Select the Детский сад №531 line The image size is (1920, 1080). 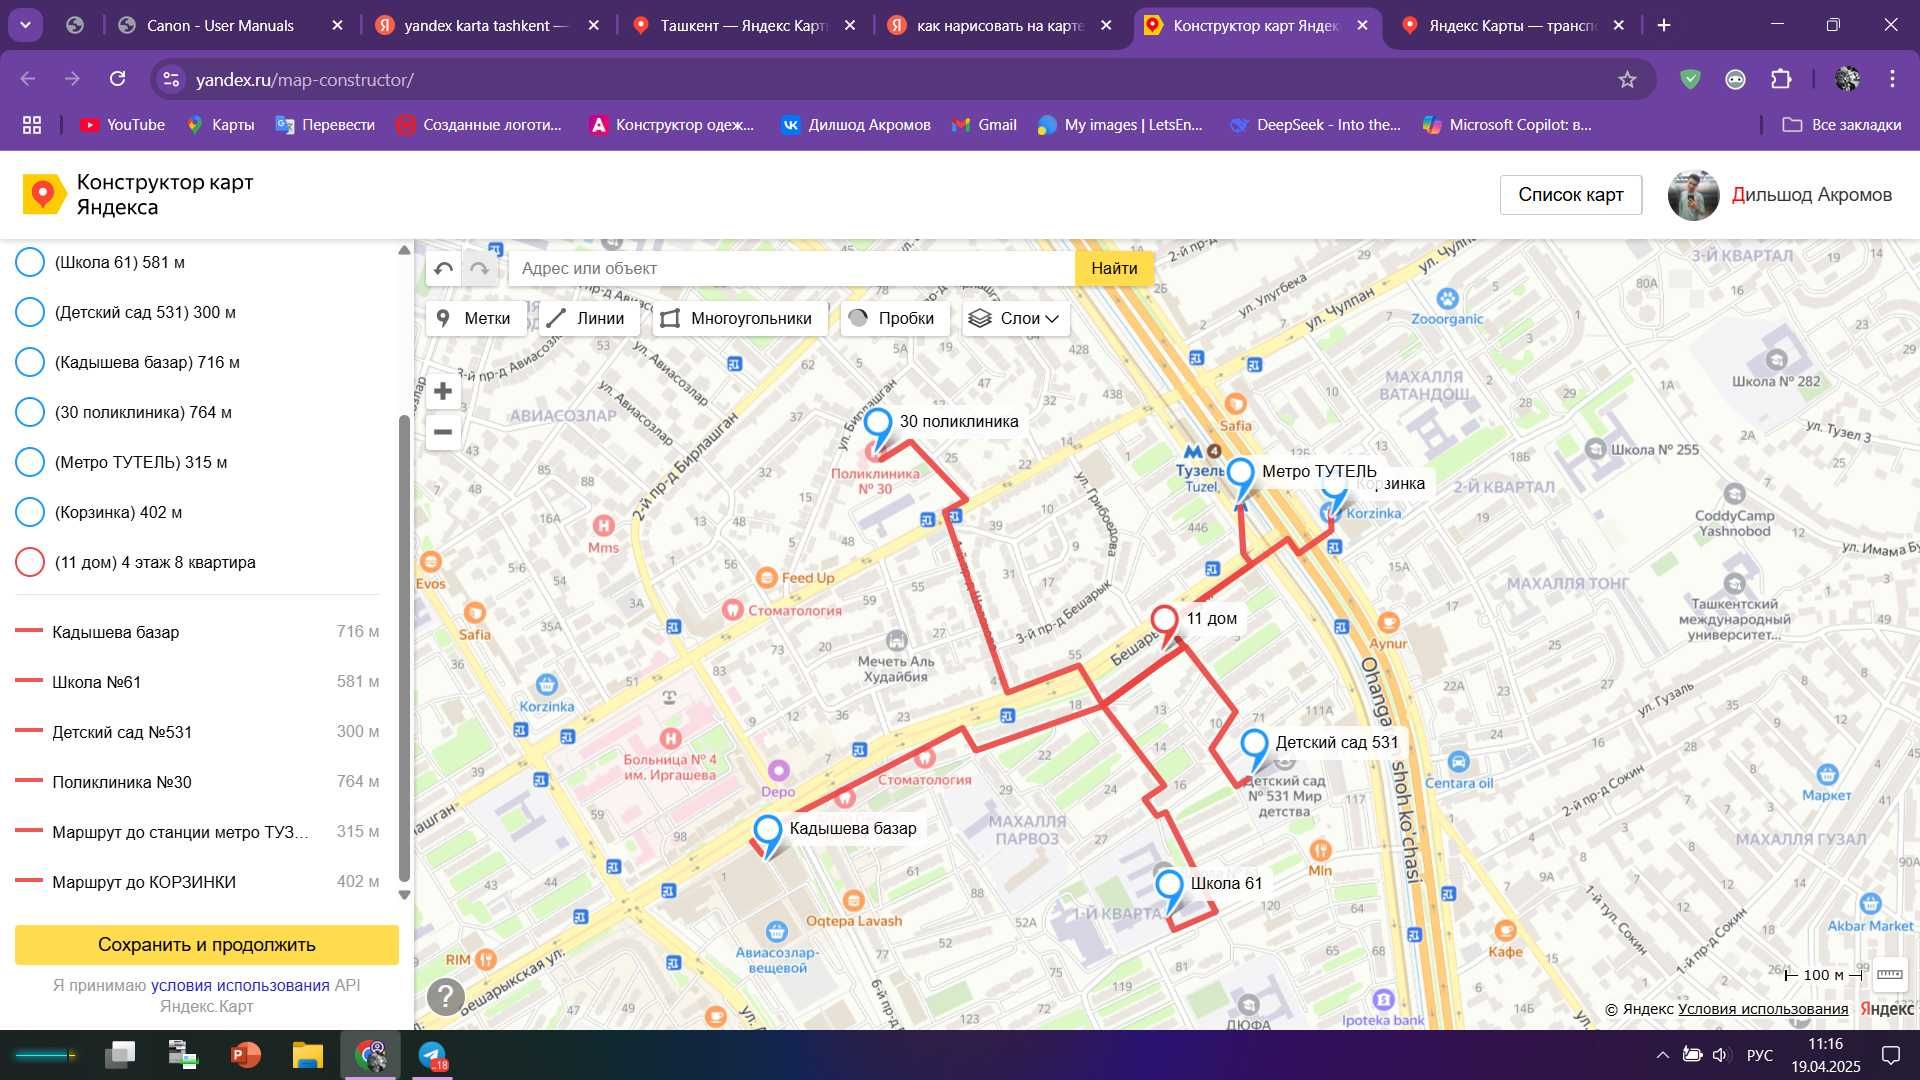[x=197, y=732]
